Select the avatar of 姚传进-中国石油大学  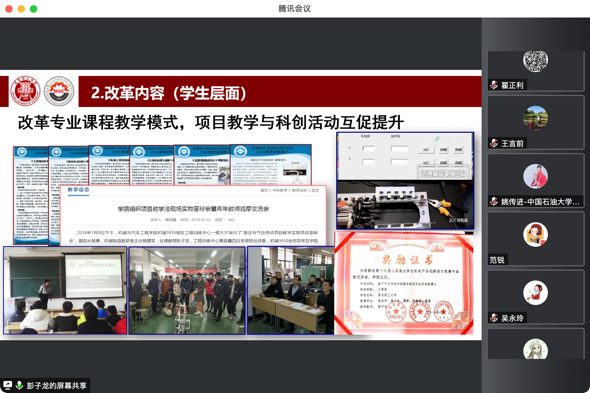(535, 176)
